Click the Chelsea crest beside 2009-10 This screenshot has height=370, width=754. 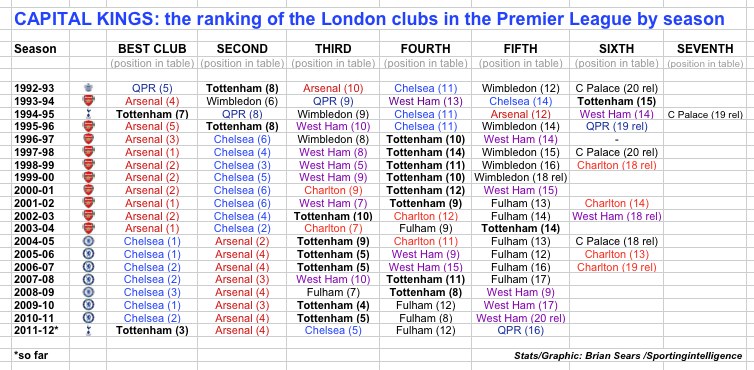click(88, 305)
